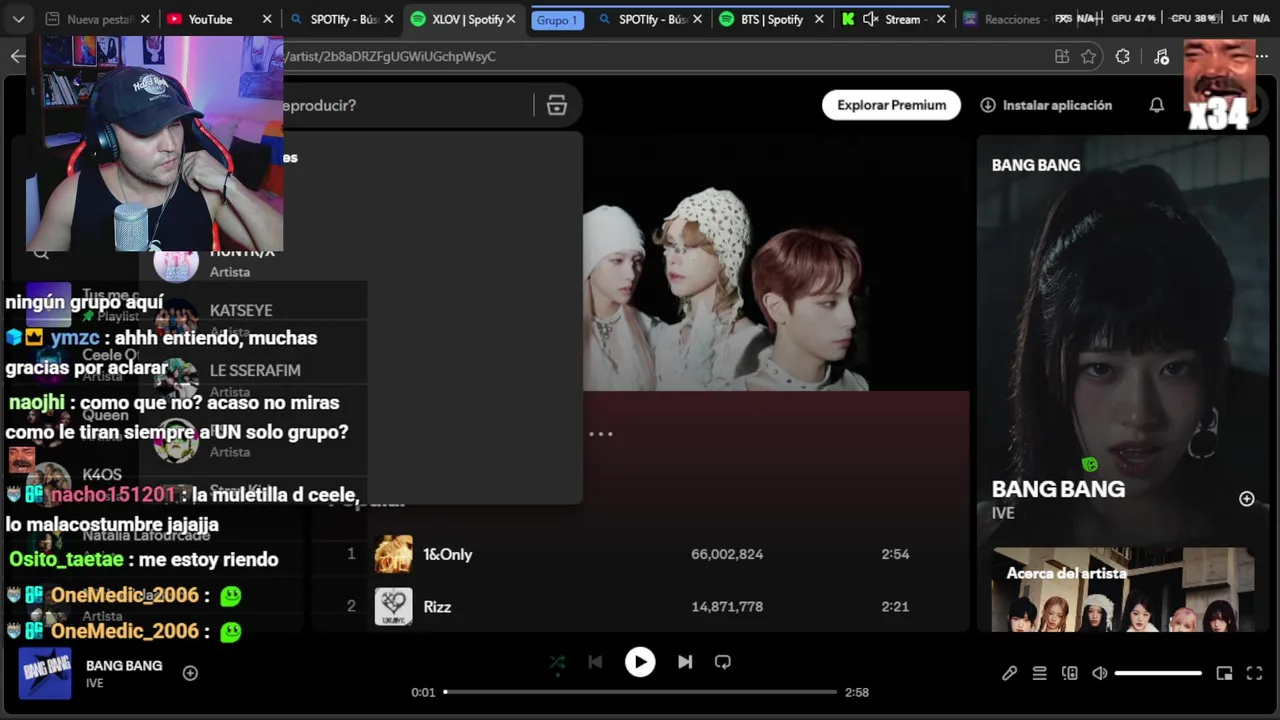Select LE SSERAFIM from search suggestions
The width and height of the screenshot is (1280, 720).
click(255, 371)
